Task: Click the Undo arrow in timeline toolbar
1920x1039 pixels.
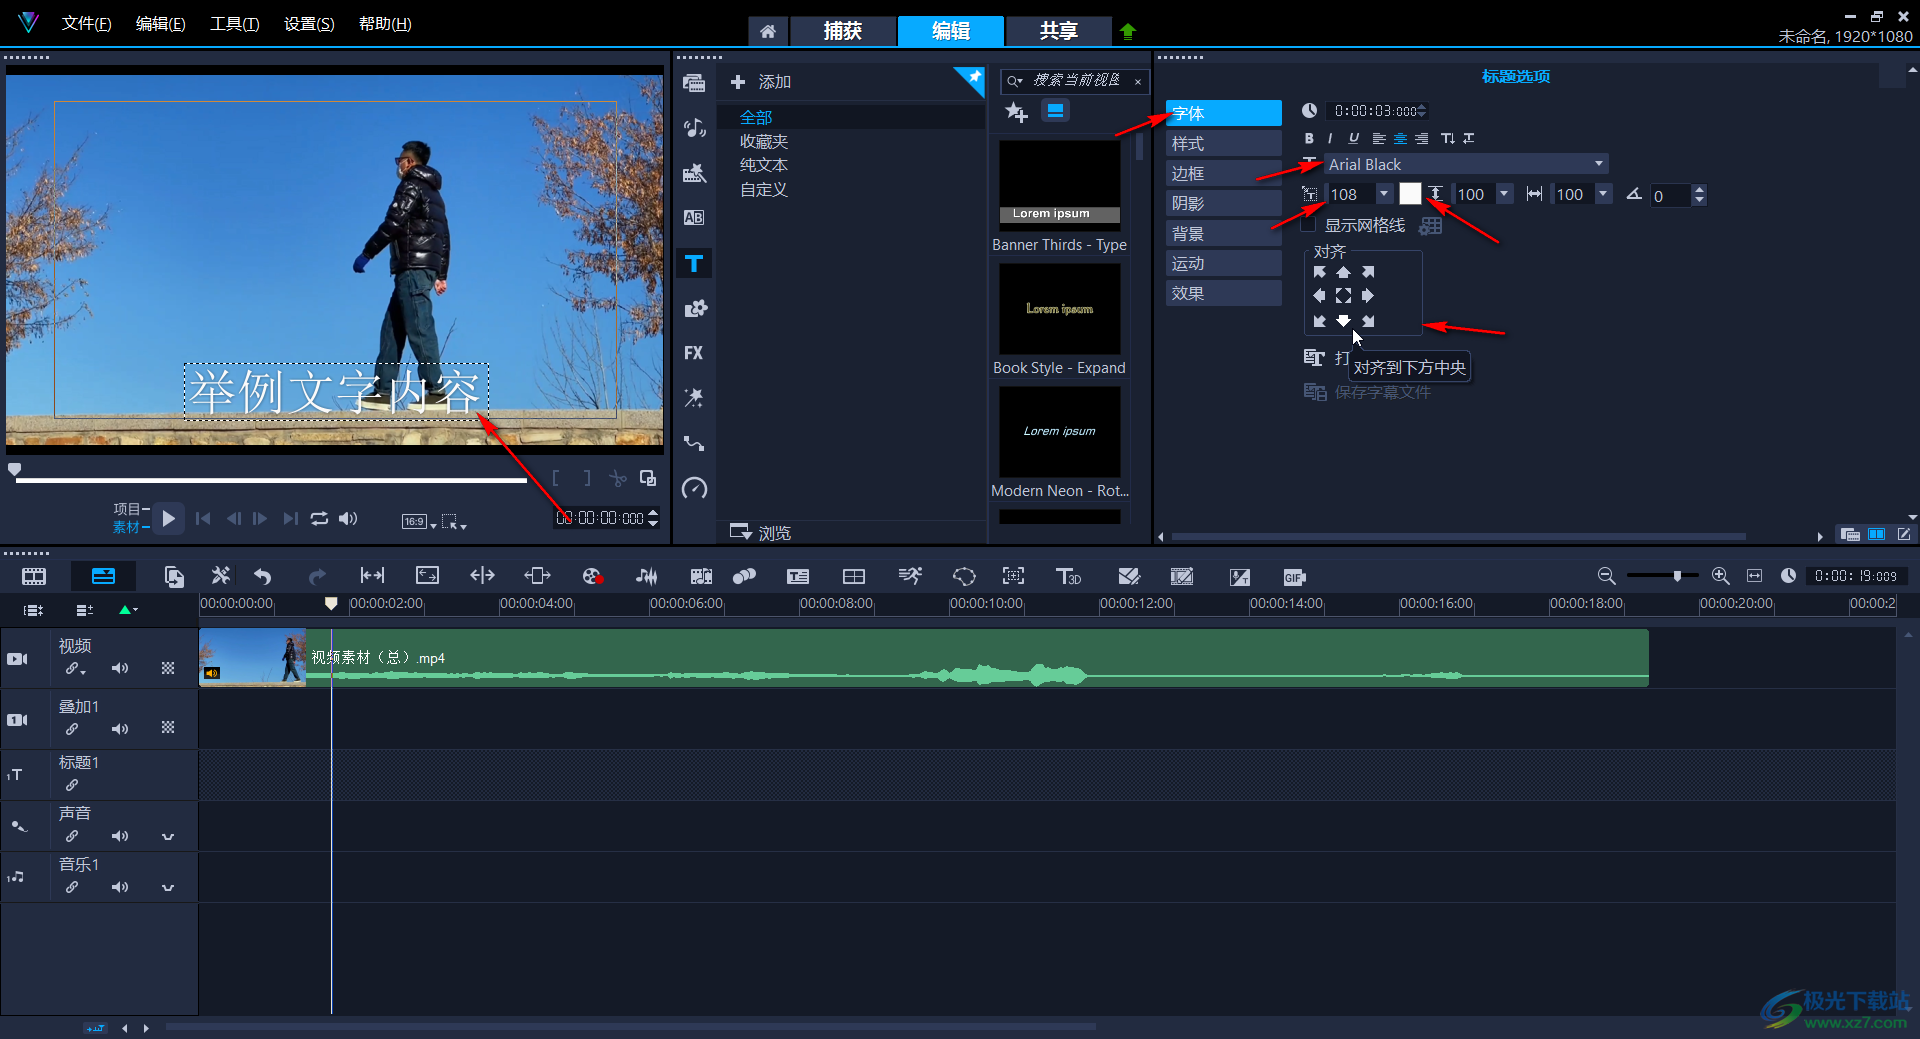Action: 263,576
